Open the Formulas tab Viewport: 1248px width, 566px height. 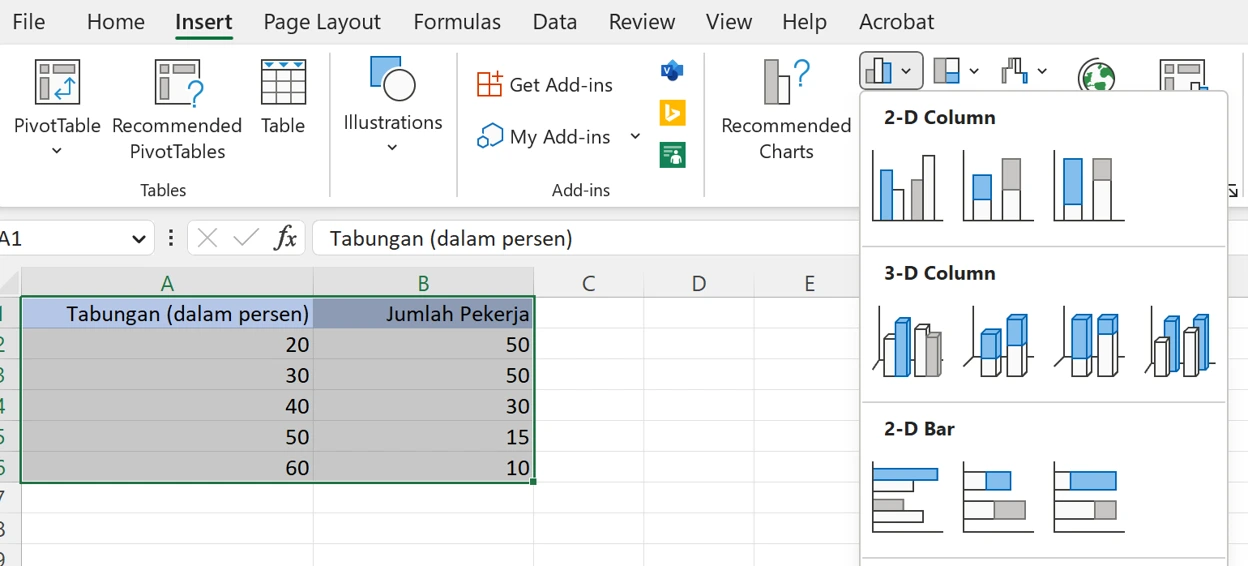click(457, 22)
